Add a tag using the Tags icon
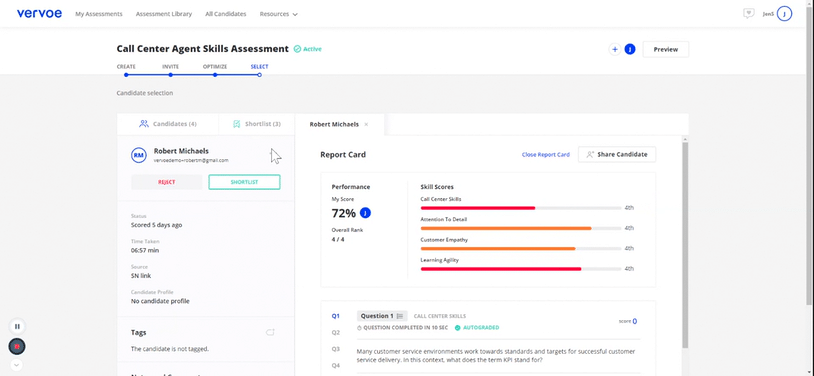The width and height of the screenshot is (814, 376). 270,332
